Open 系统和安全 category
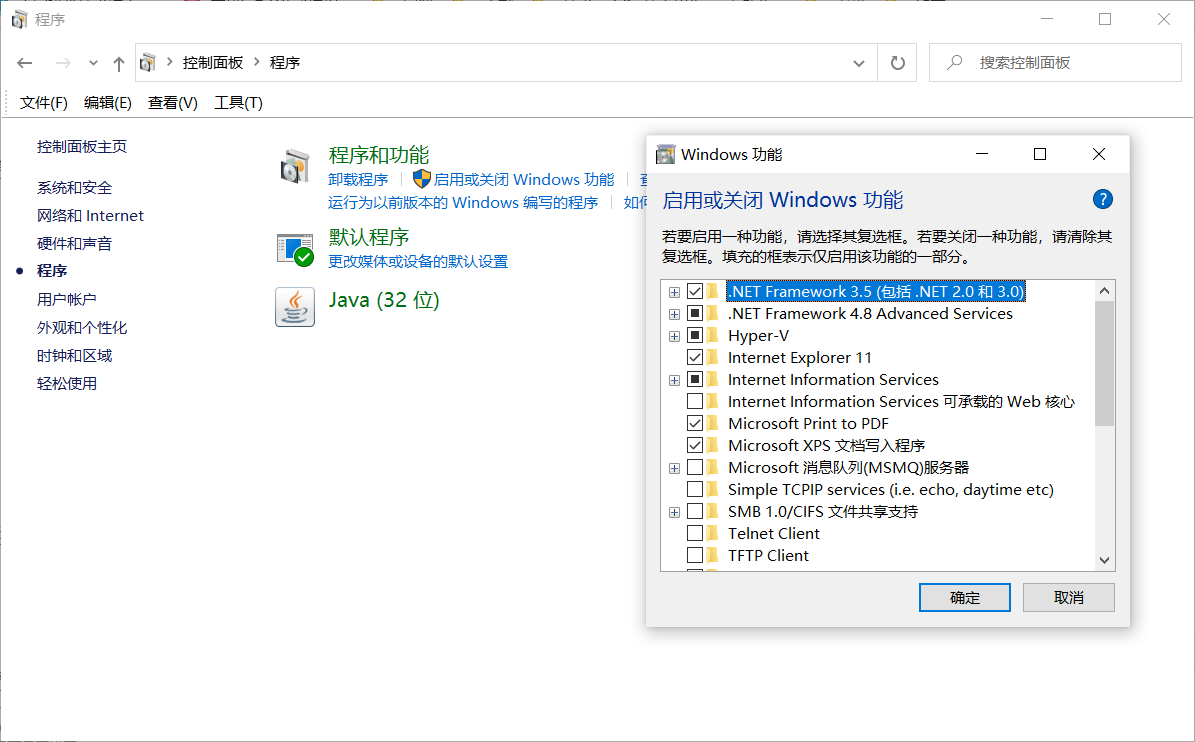The height and width of the screenshot is (742, 1195). (74, 187)
